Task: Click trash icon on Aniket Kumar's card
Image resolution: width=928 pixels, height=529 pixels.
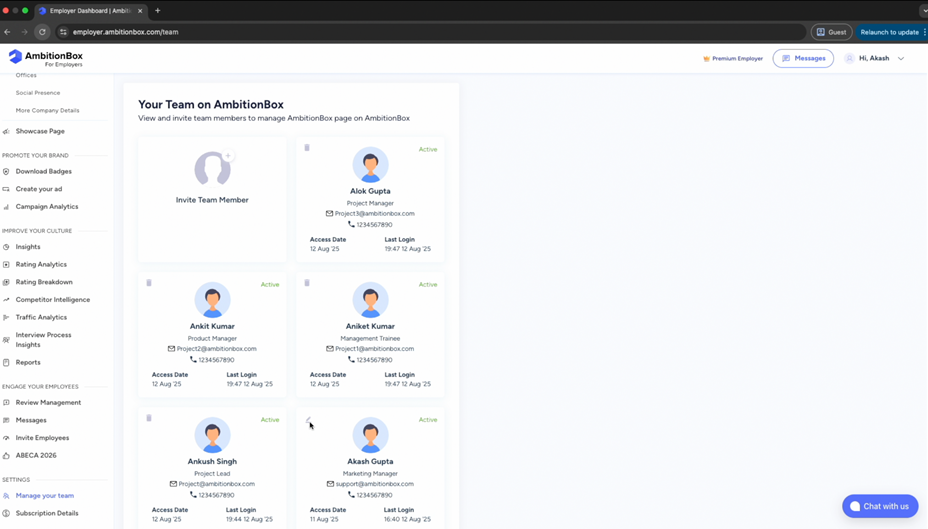Action: (x=307, y=283)
